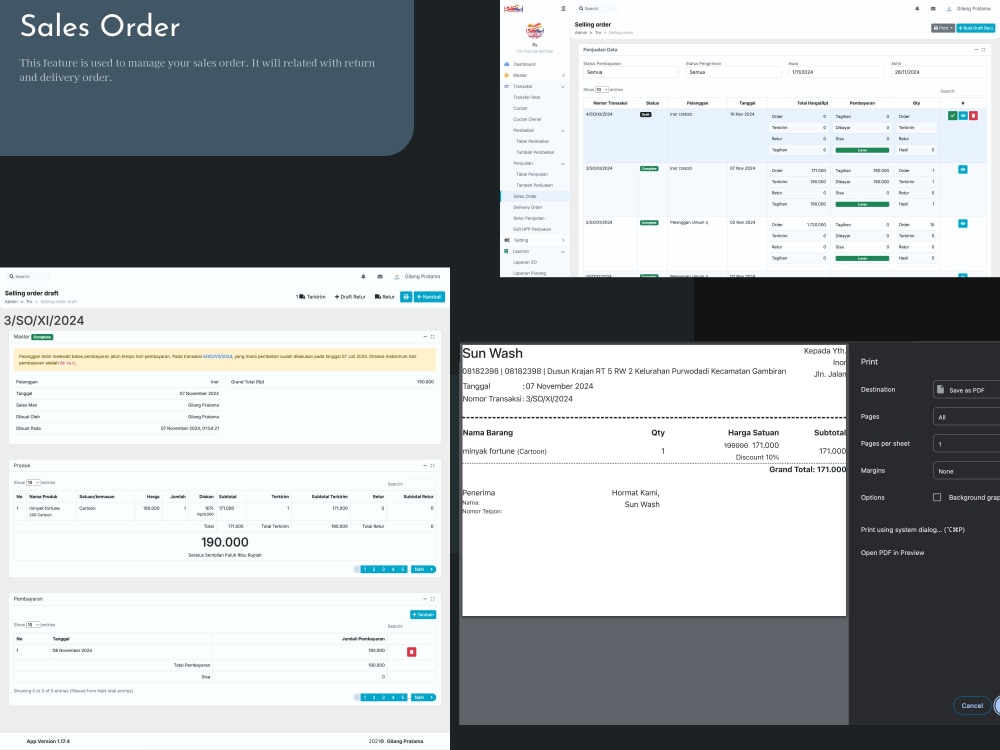Click page 3 in Produk pagination
Viewport: 1000px width, 750px height.
[x=384, y=570]
